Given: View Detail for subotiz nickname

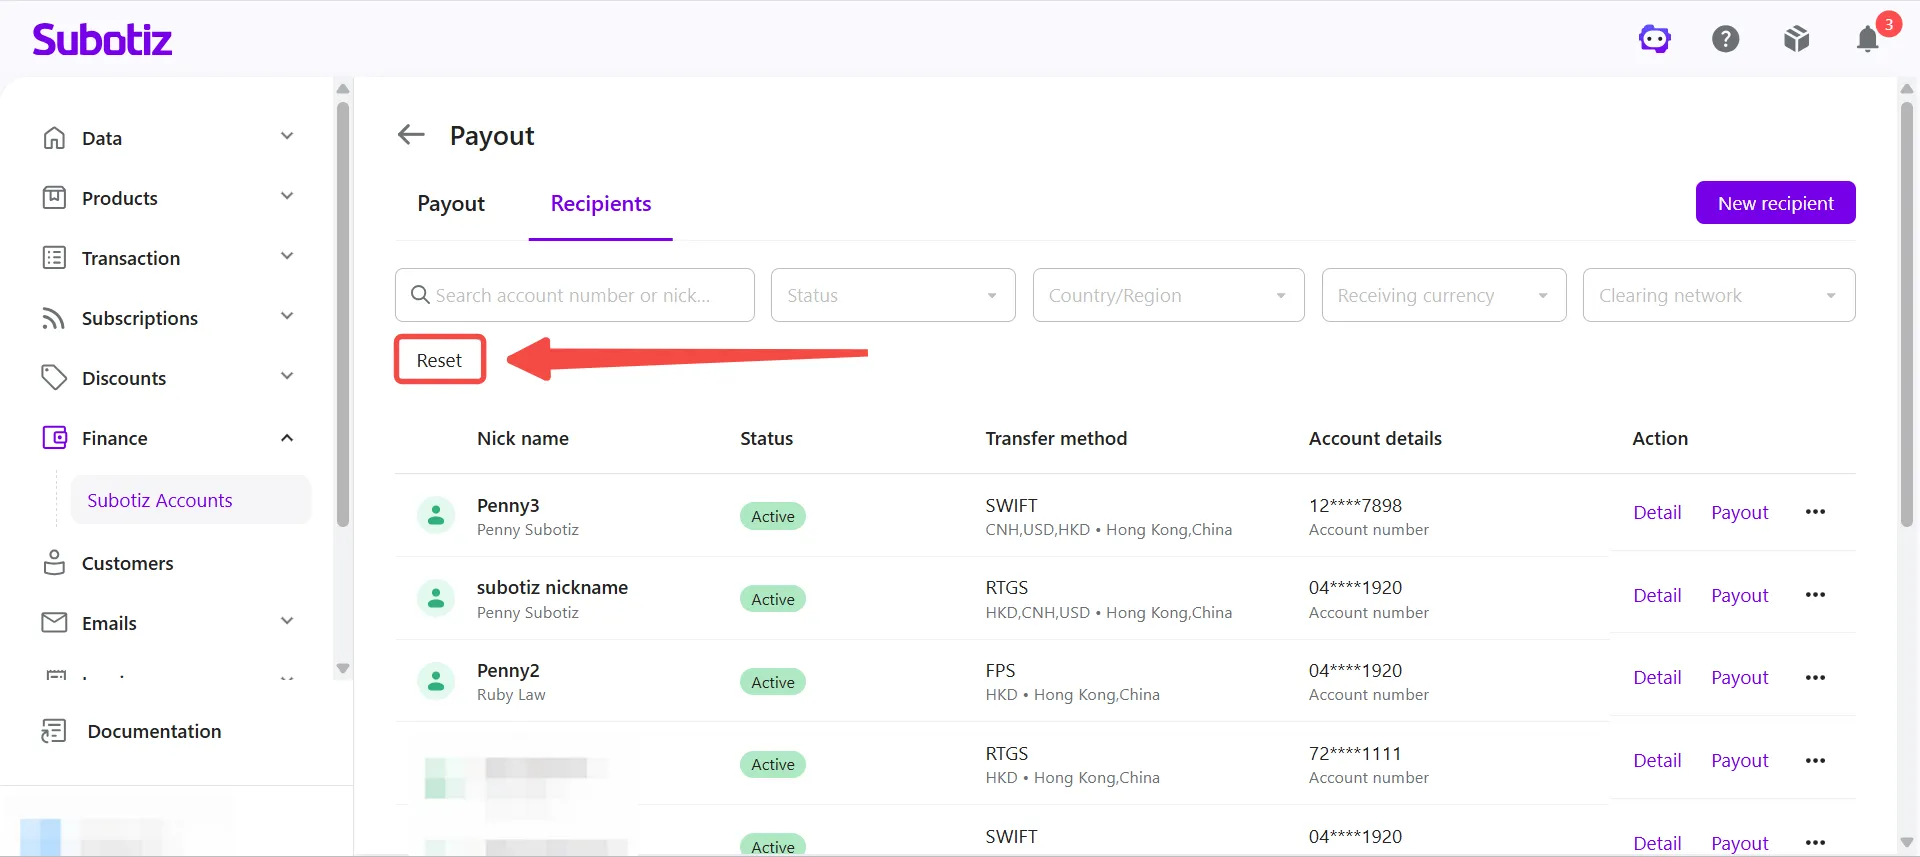Looking at the screenshot, I should pyautogui.click(x=1657, y=596).
